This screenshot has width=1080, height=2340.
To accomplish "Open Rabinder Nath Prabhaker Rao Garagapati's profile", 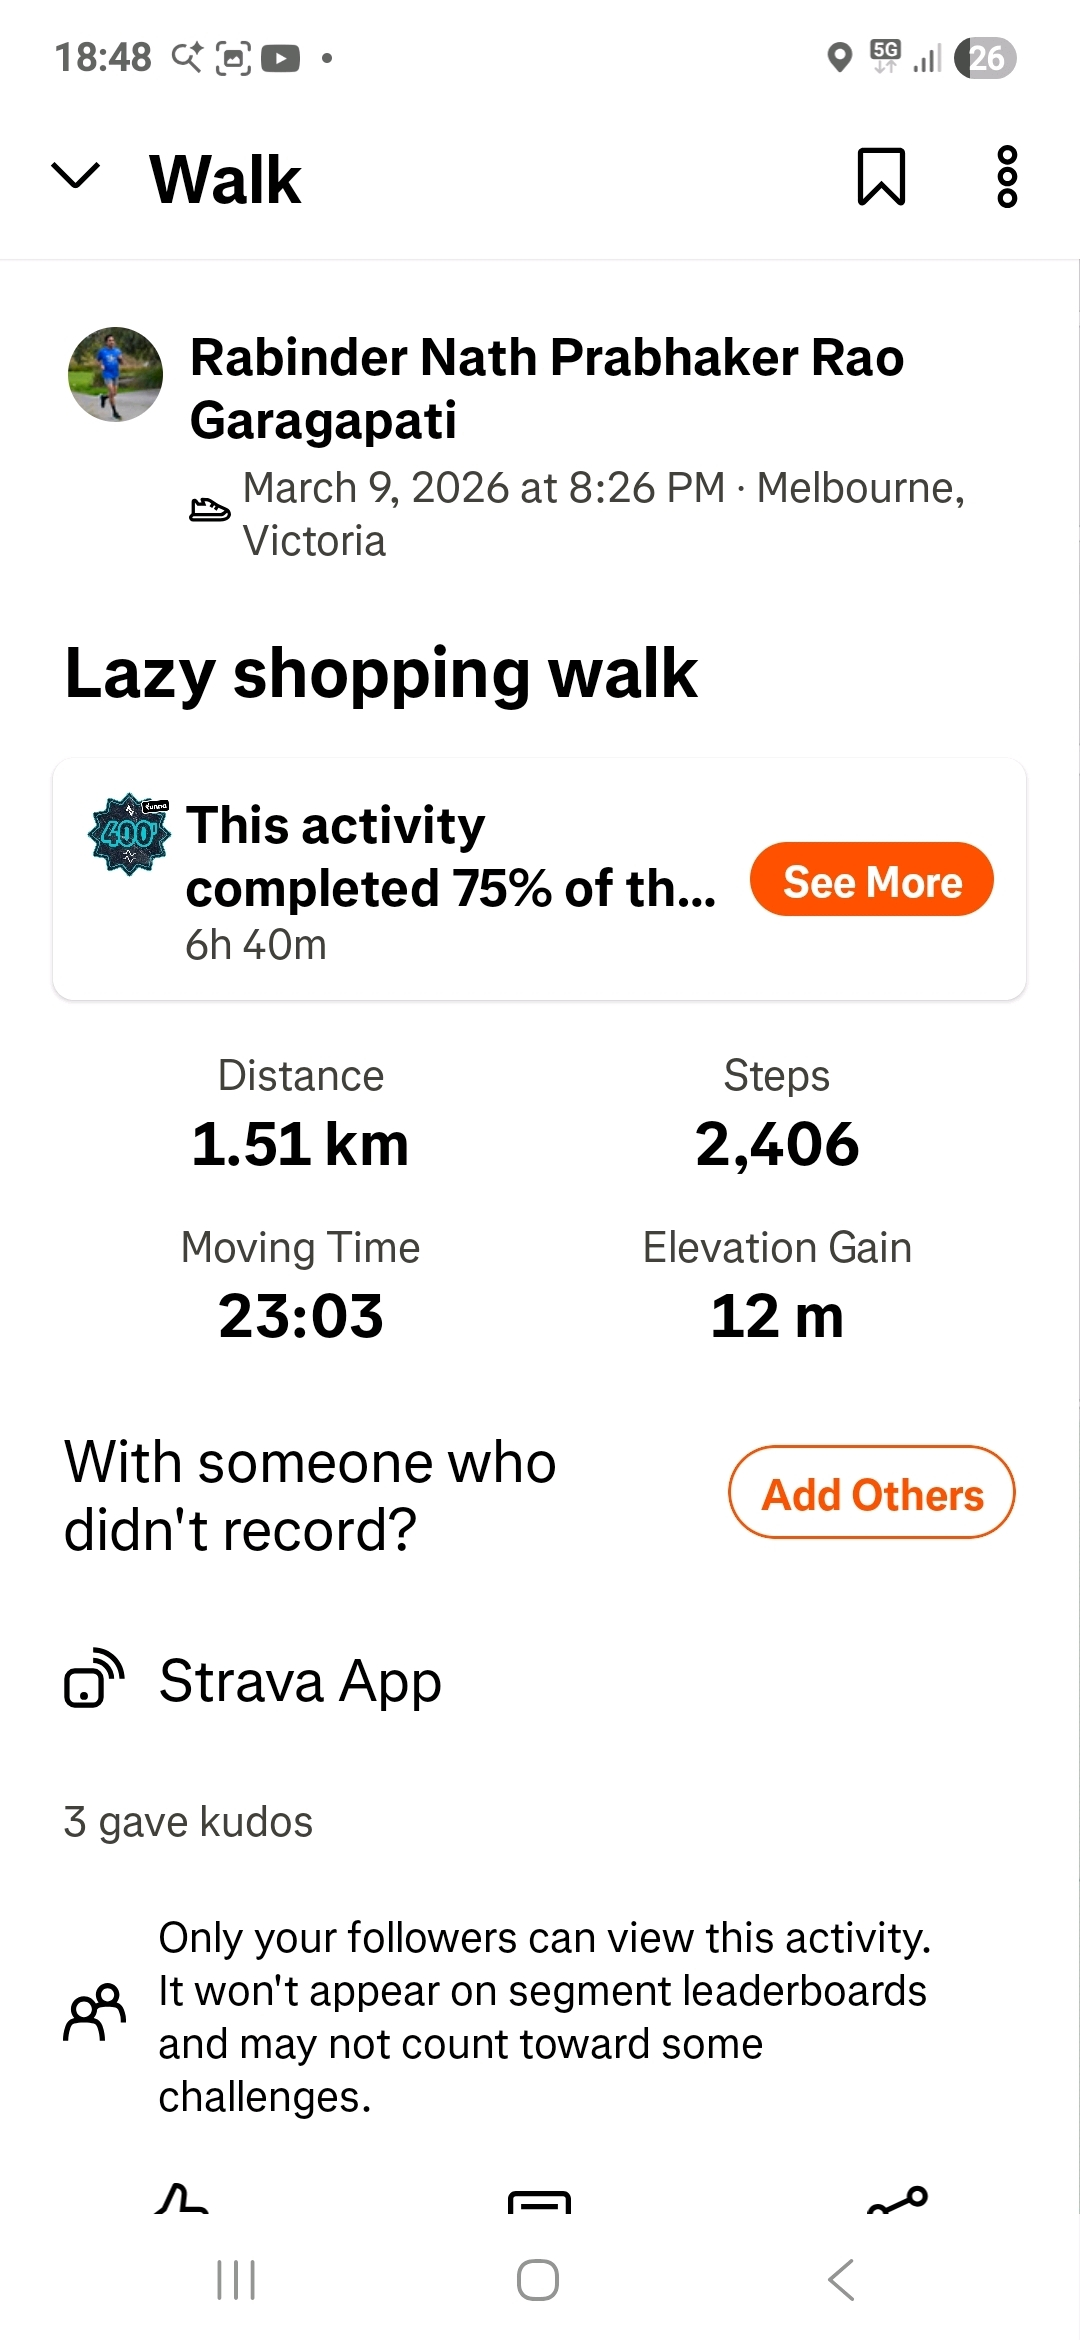I will click(546, 388).
